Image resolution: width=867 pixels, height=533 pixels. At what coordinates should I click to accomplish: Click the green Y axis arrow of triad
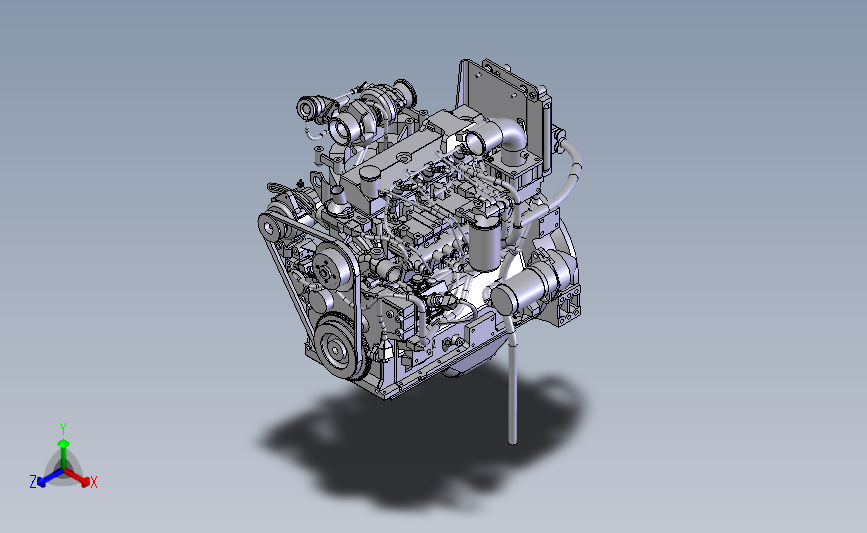(x=64, y=454)
